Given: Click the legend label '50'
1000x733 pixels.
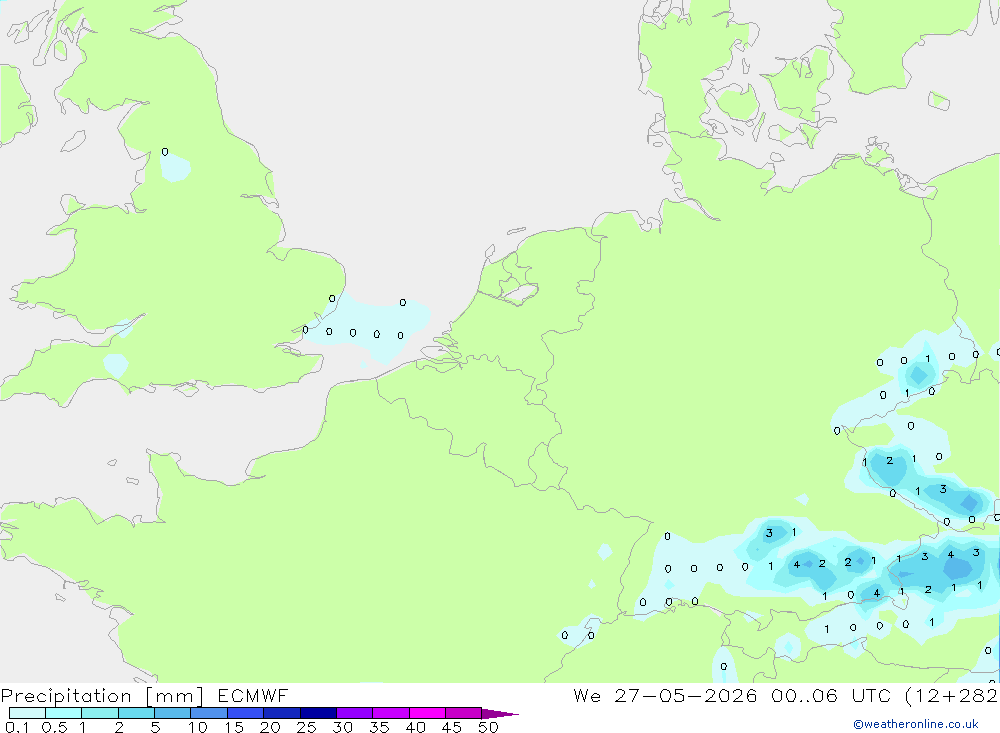Looking at the screenshot, I should [488, 727].
